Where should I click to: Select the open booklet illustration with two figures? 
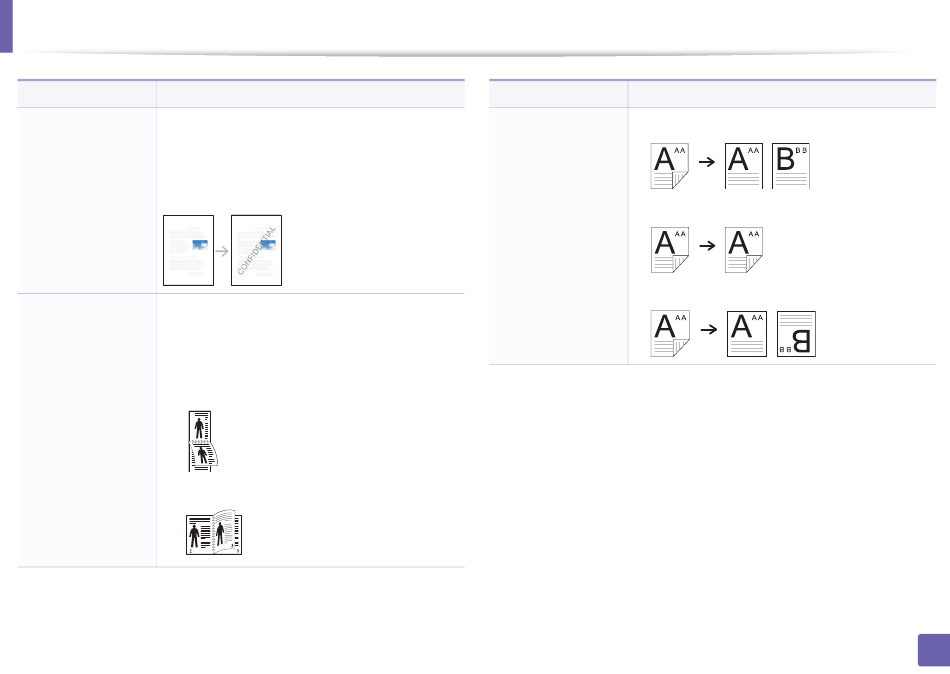pyautogui.click(x=214, y=532)
